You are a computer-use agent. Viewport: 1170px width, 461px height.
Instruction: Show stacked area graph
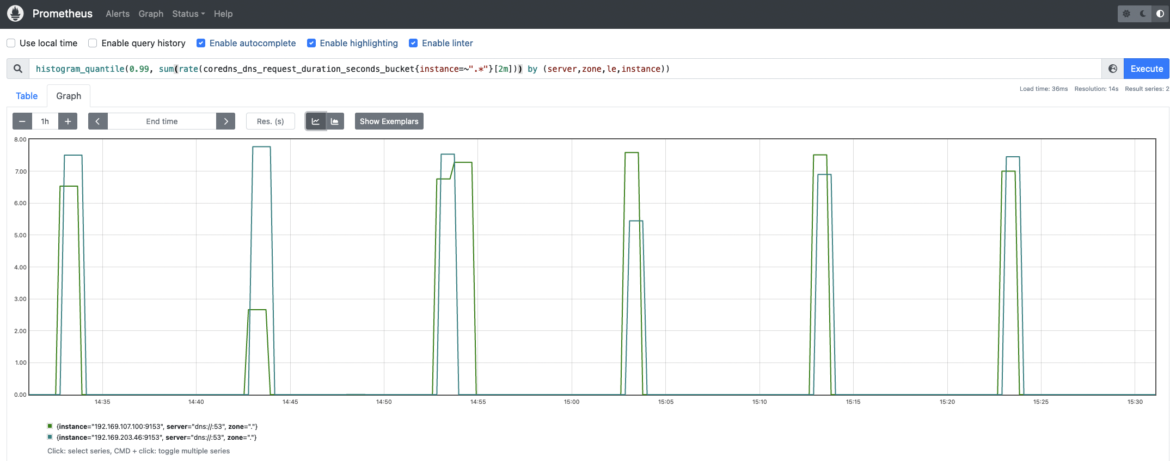(335, 121)
